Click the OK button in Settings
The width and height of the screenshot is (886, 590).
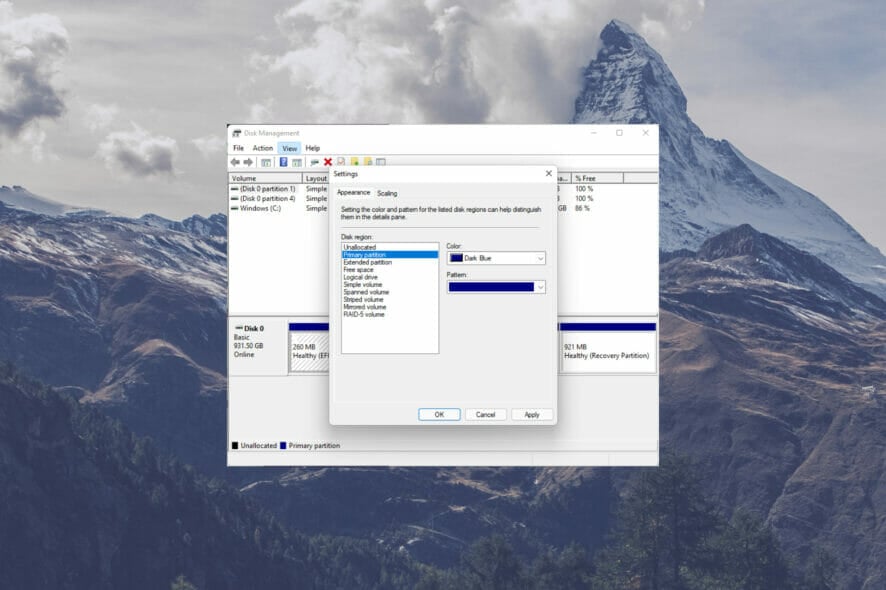(439, 413)
